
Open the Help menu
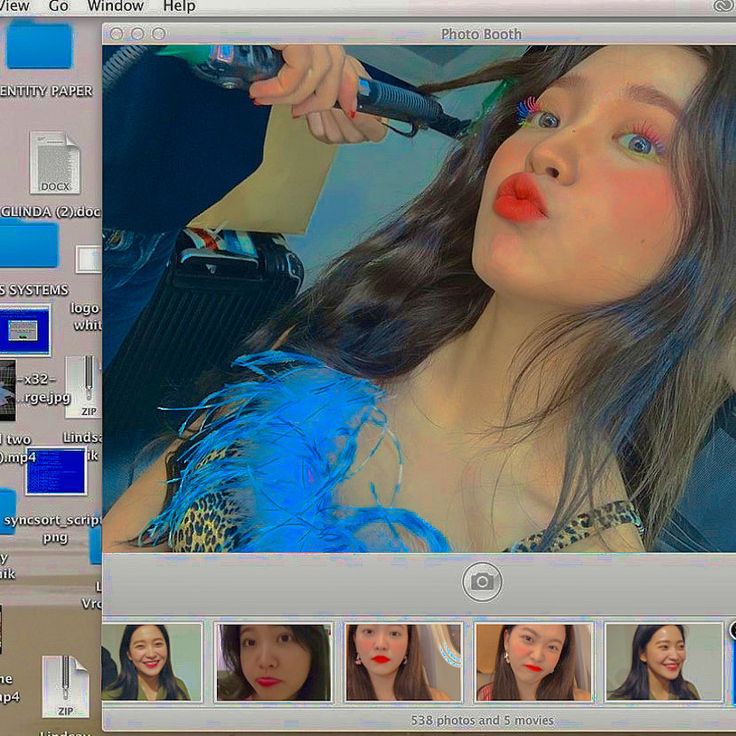coord(179,6)
